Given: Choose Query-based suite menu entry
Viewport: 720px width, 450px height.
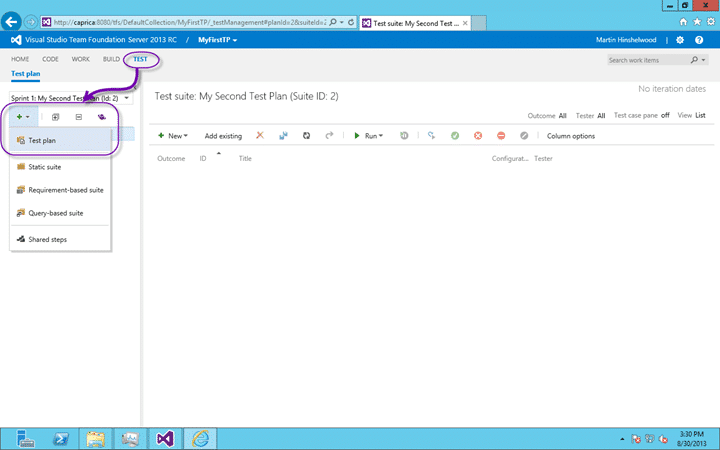Looking at the screenshot, I should tap(60, 213).
